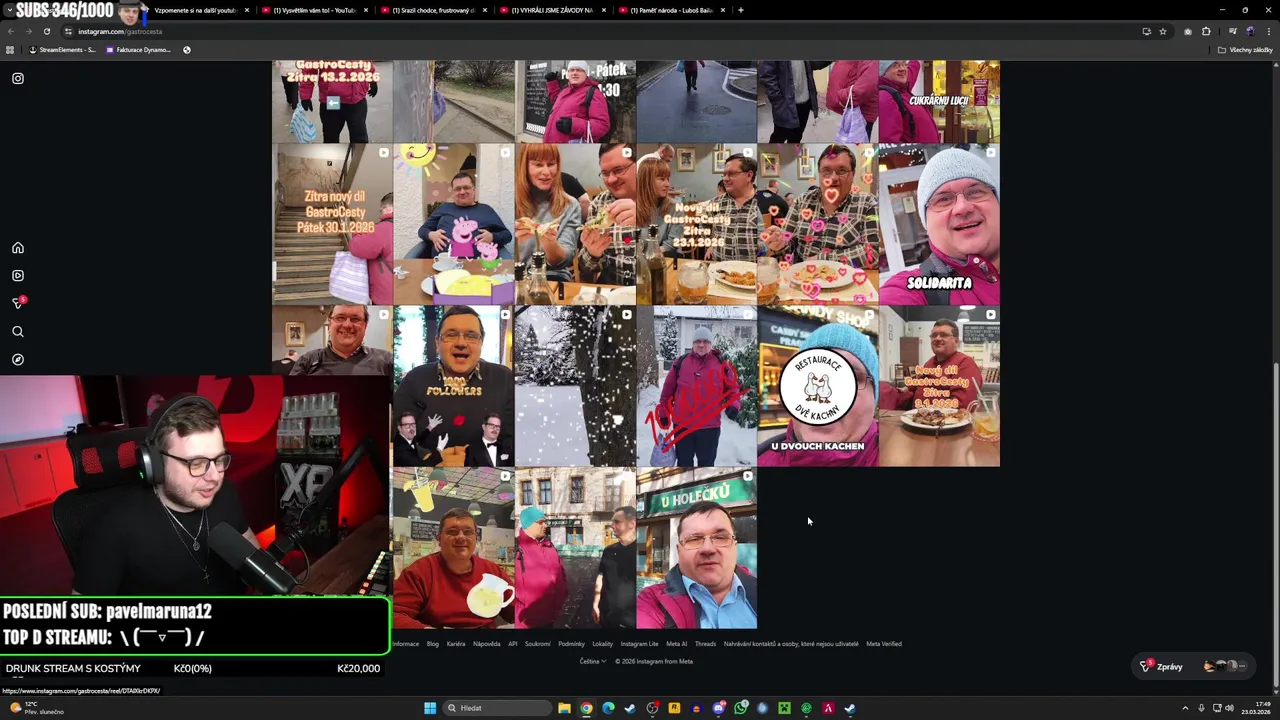This screenshot has width=1280, height=720.
Task: Open the 'U HOLEČKŮ' selfie post thumbnail
Action: tap(696, 548)
